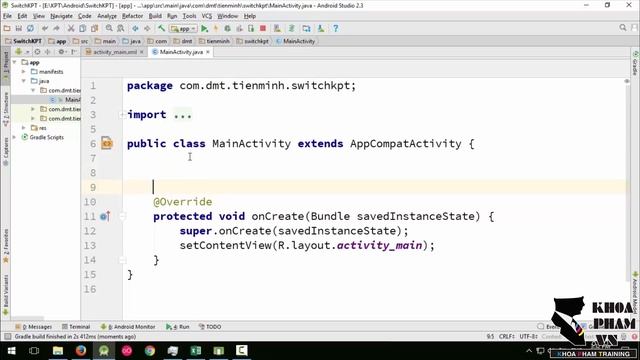Viewport: 640px width, 360px height.
Task: Open the Refactor menu
Action: coord(132,16)
